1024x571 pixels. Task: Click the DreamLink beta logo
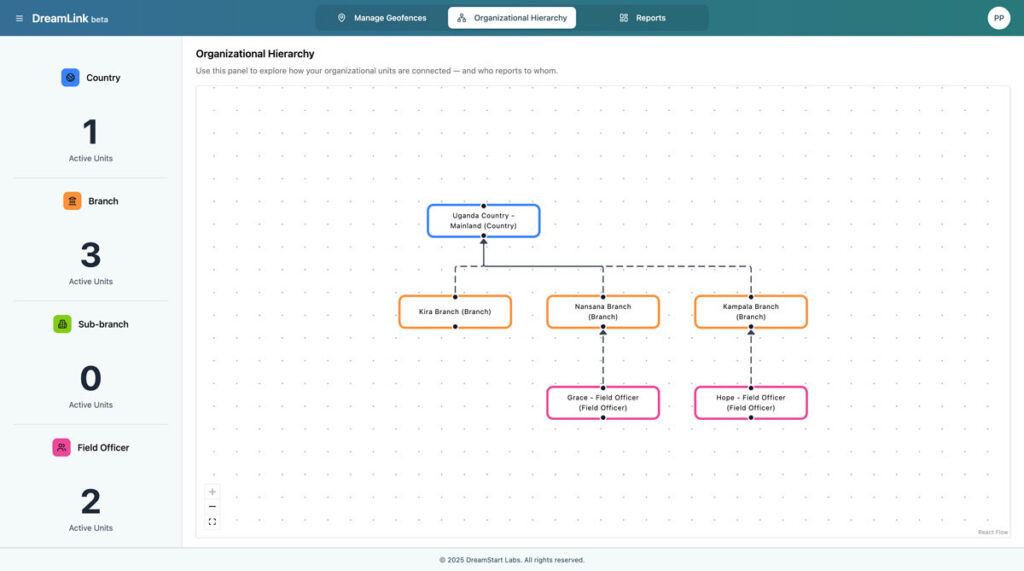[x=69, y=18]
